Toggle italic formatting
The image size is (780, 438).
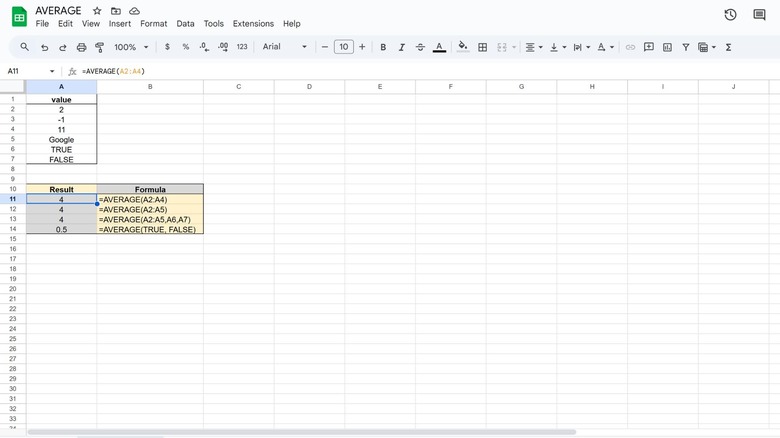coord(401,47)
